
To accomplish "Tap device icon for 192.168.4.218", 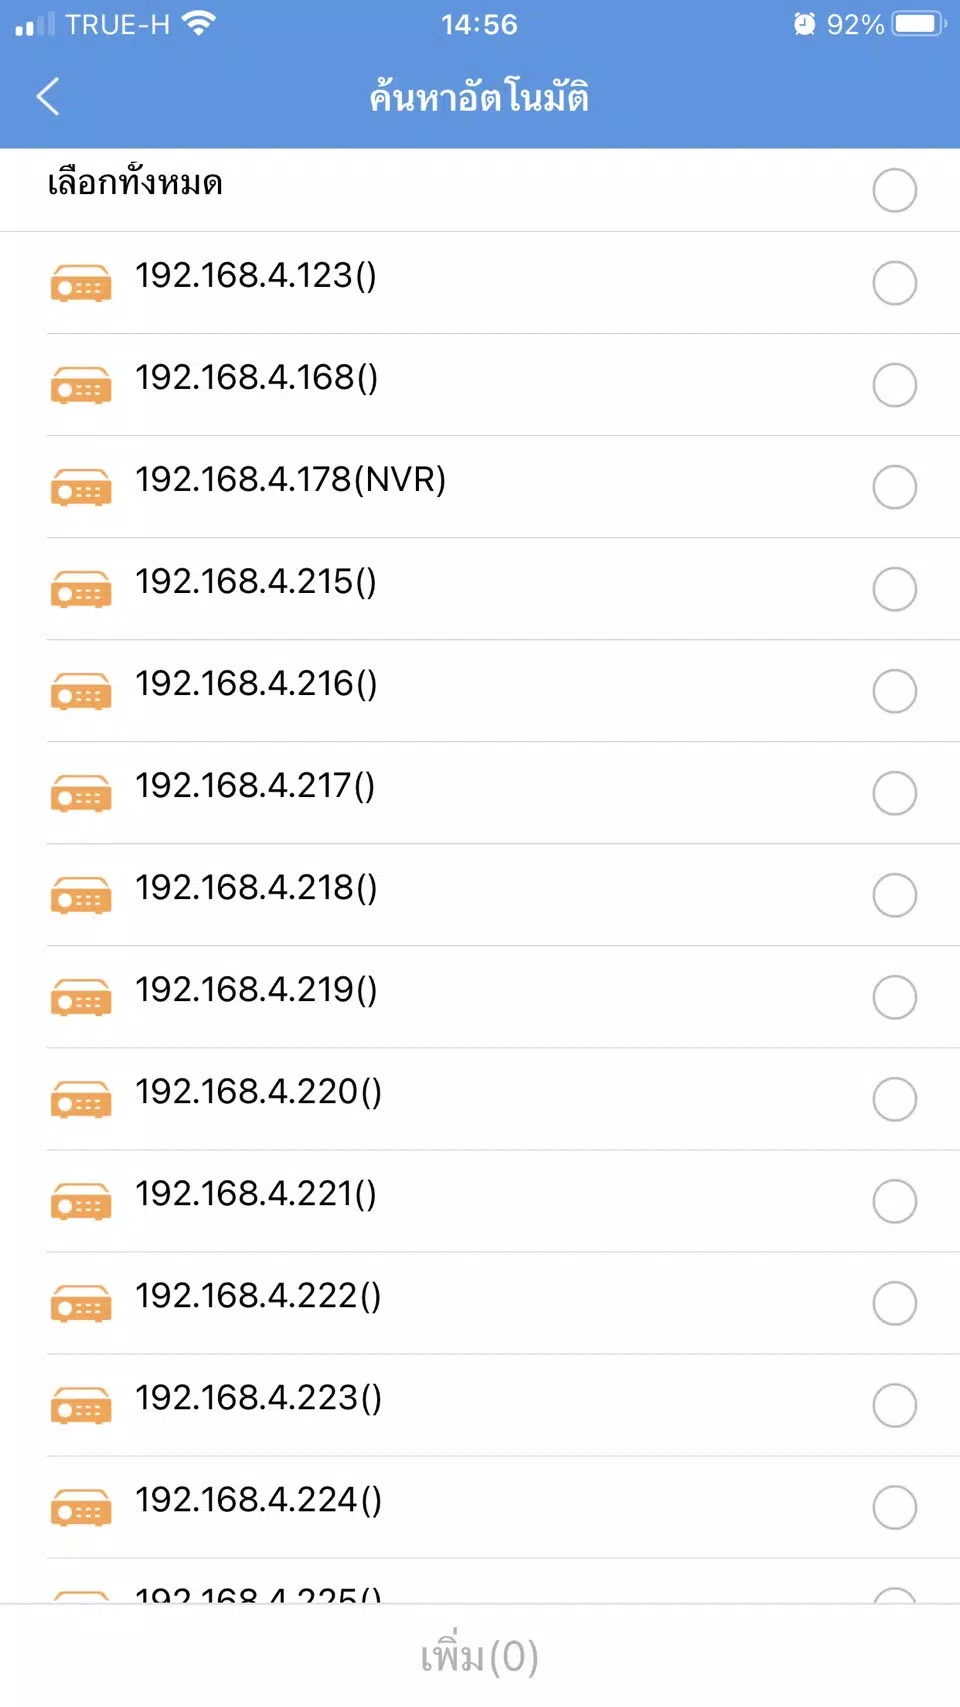I will (x=81, y=896).
